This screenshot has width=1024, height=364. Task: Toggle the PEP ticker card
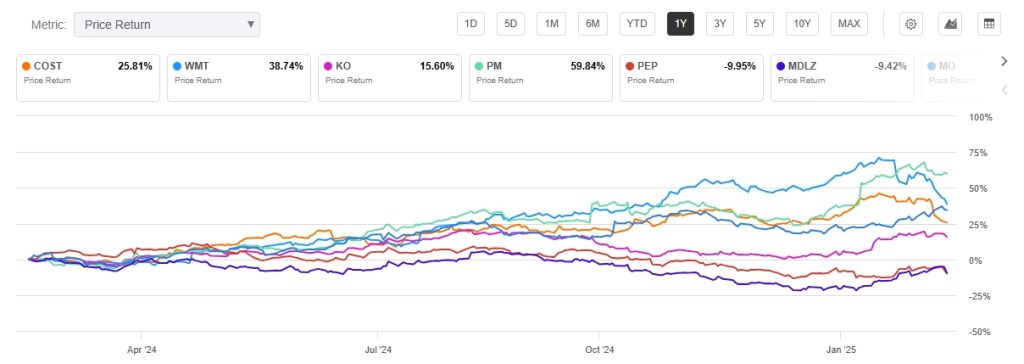[x=692, y=78]
